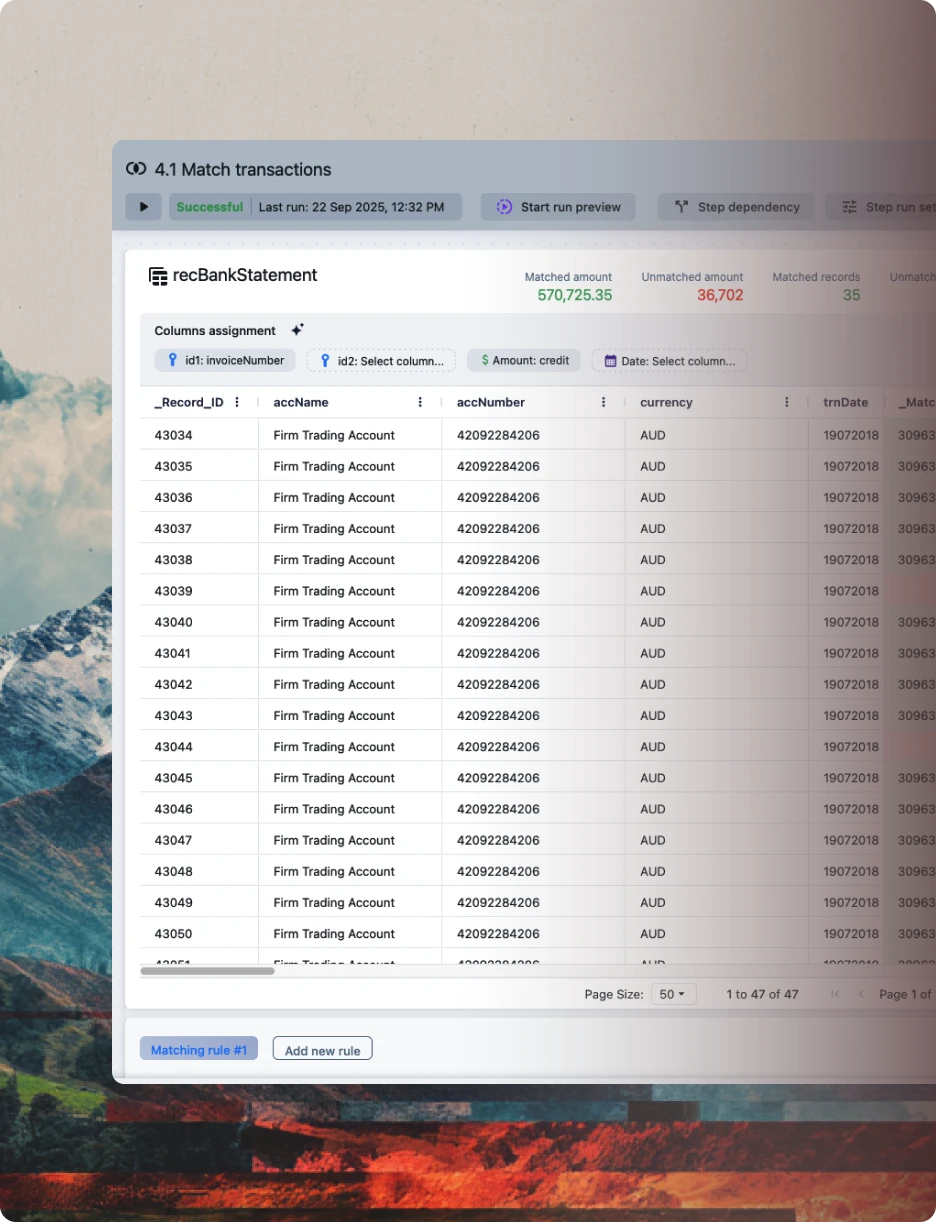The height and width of the screenshot is (1222, 936).
Task: Click record ID 43039
Action: [174, 591]
